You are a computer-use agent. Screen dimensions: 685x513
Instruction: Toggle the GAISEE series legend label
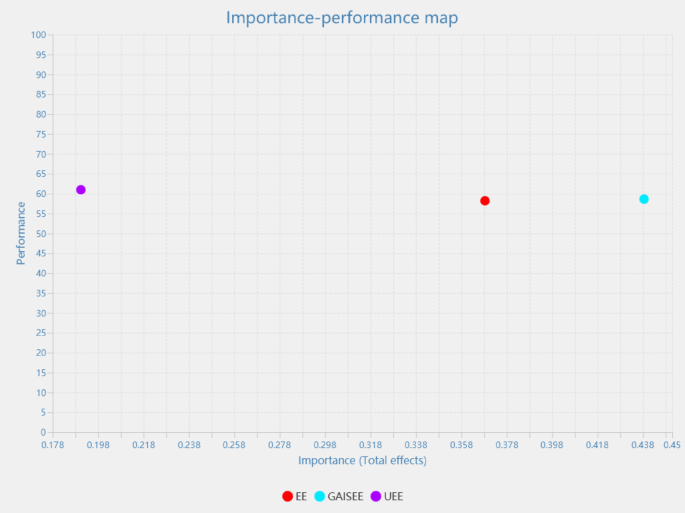(x=345, y=496)
